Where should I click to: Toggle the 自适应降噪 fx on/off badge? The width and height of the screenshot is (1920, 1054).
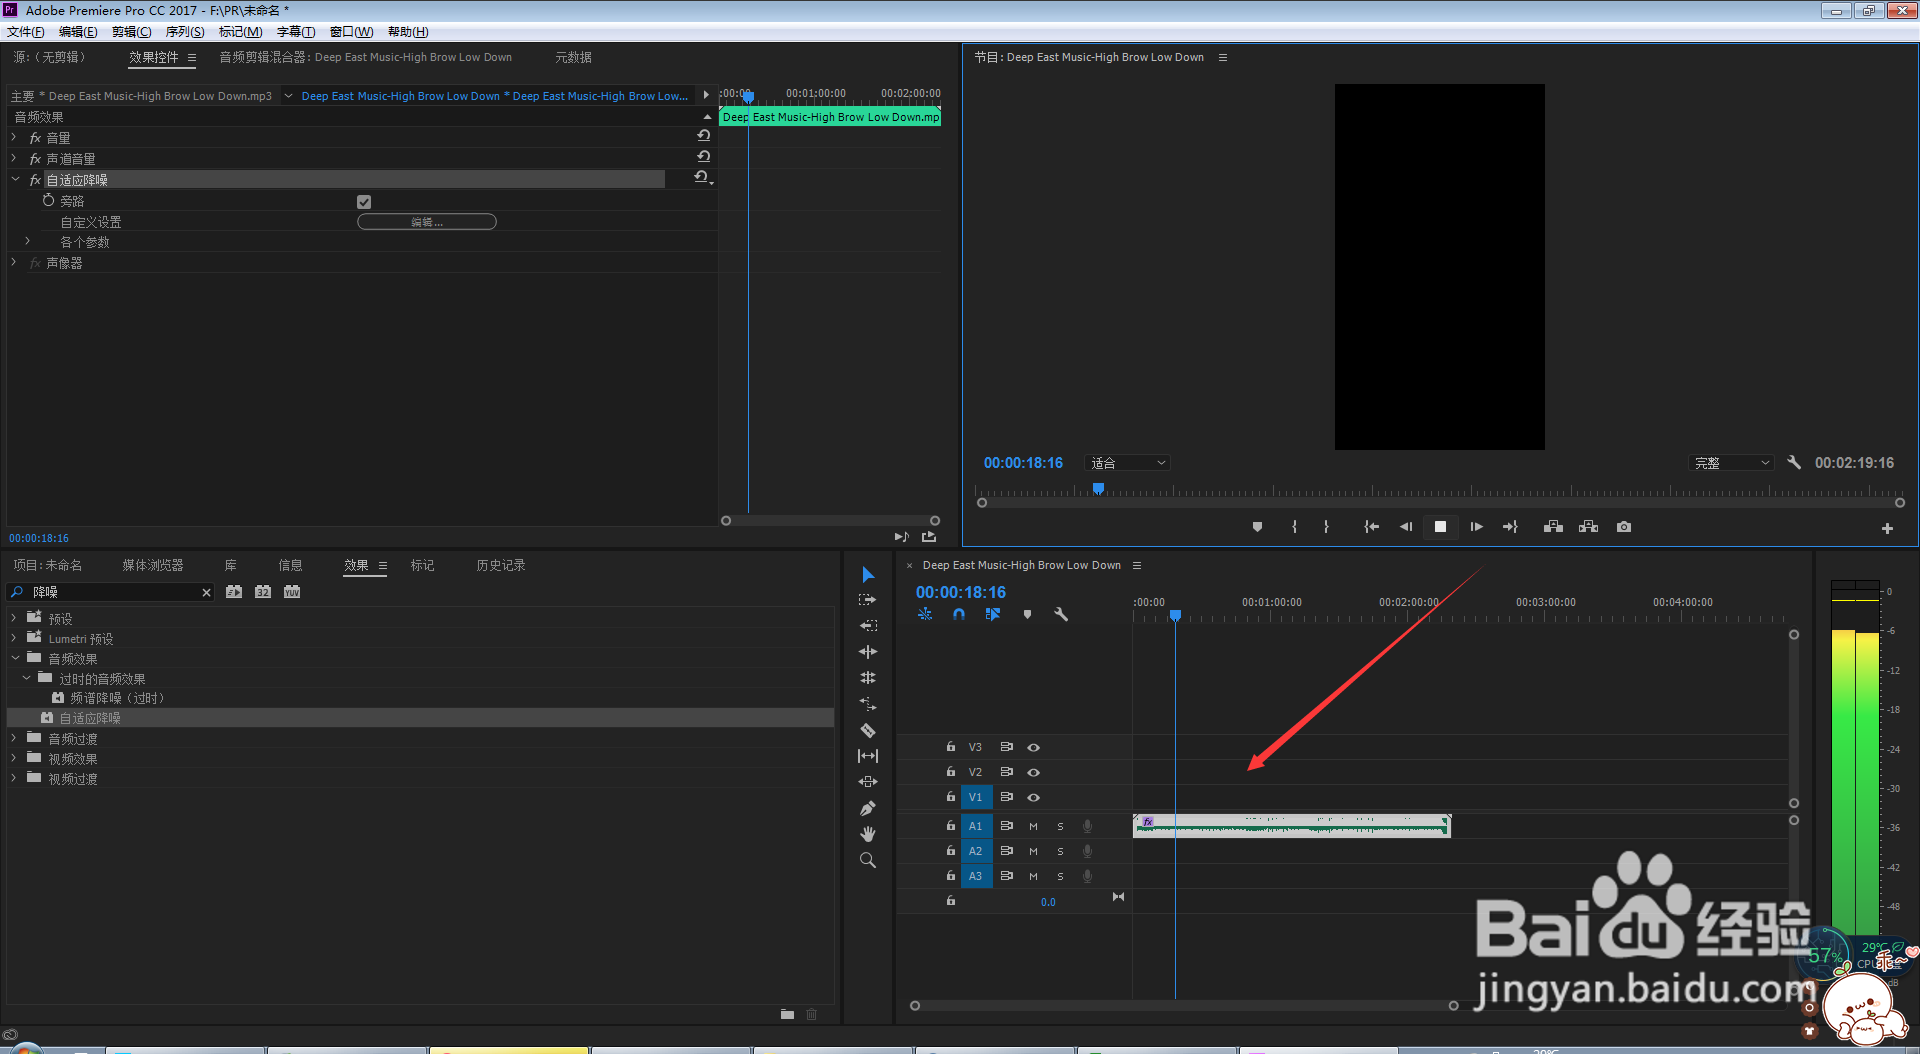[35, 180]
